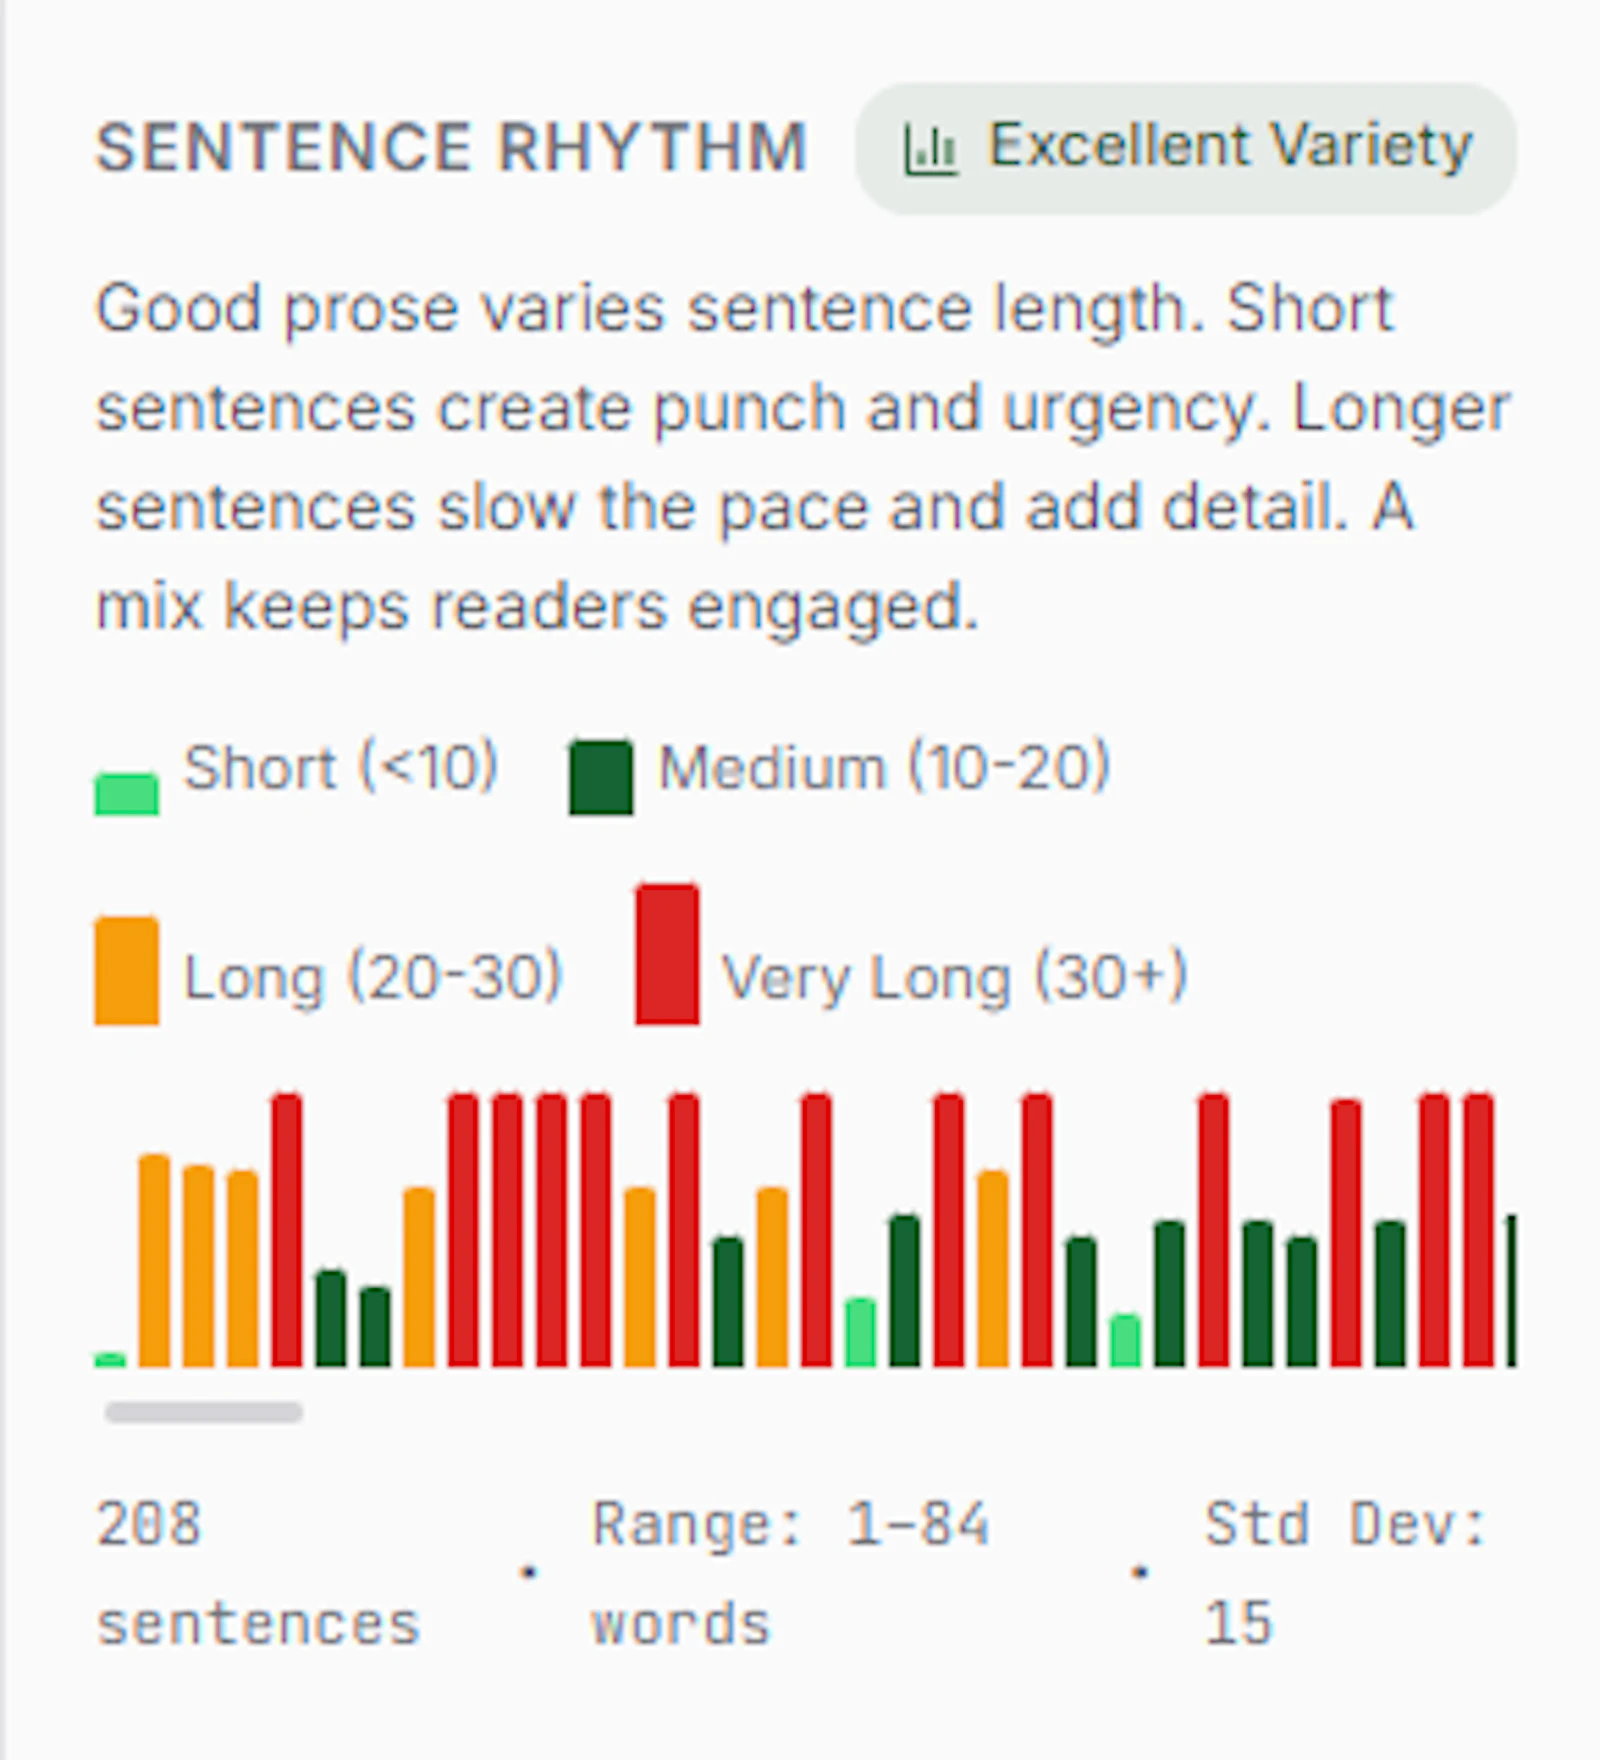Click the last red bar at chart's right
Image resolution: width=1600 pixels, height=1760 pixels.
[x=1479, y=1230]
